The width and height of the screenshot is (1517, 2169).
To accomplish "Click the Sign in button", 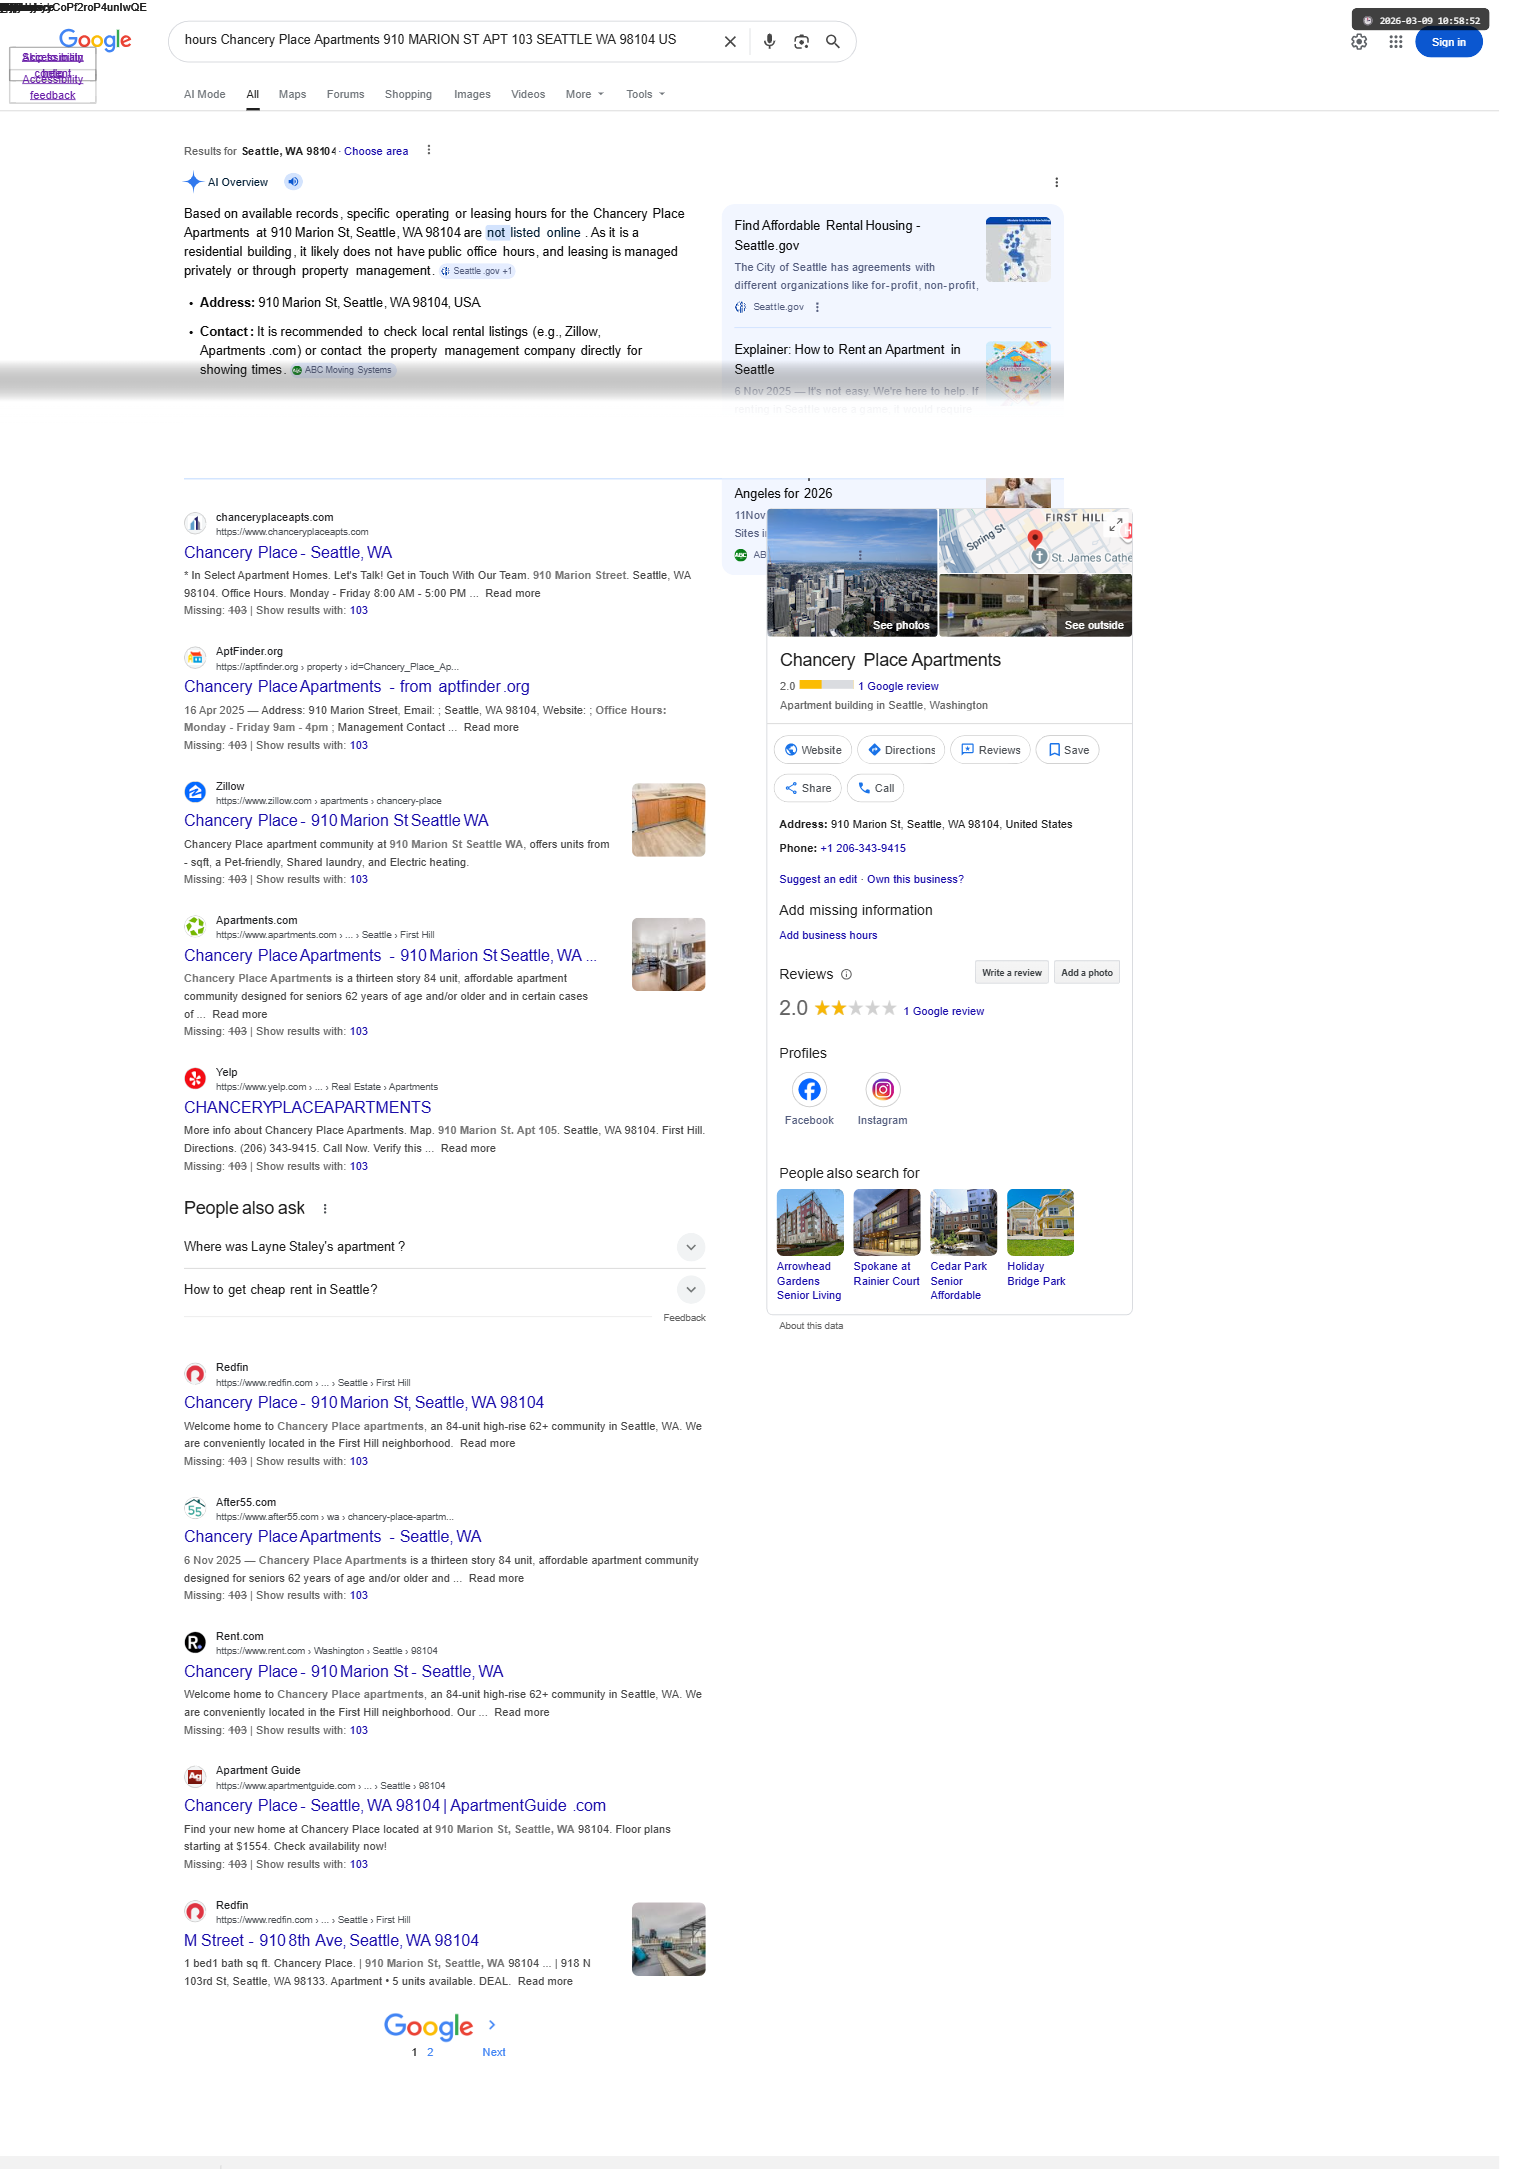I will 1448,42.
